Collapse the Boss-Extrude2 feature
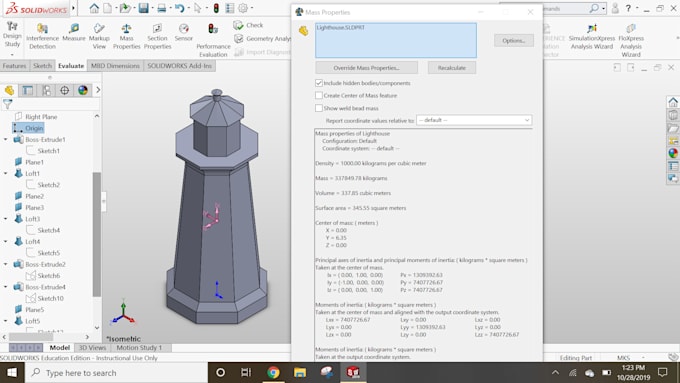Viewport: 680px width, 383px height. click(6, 264)
